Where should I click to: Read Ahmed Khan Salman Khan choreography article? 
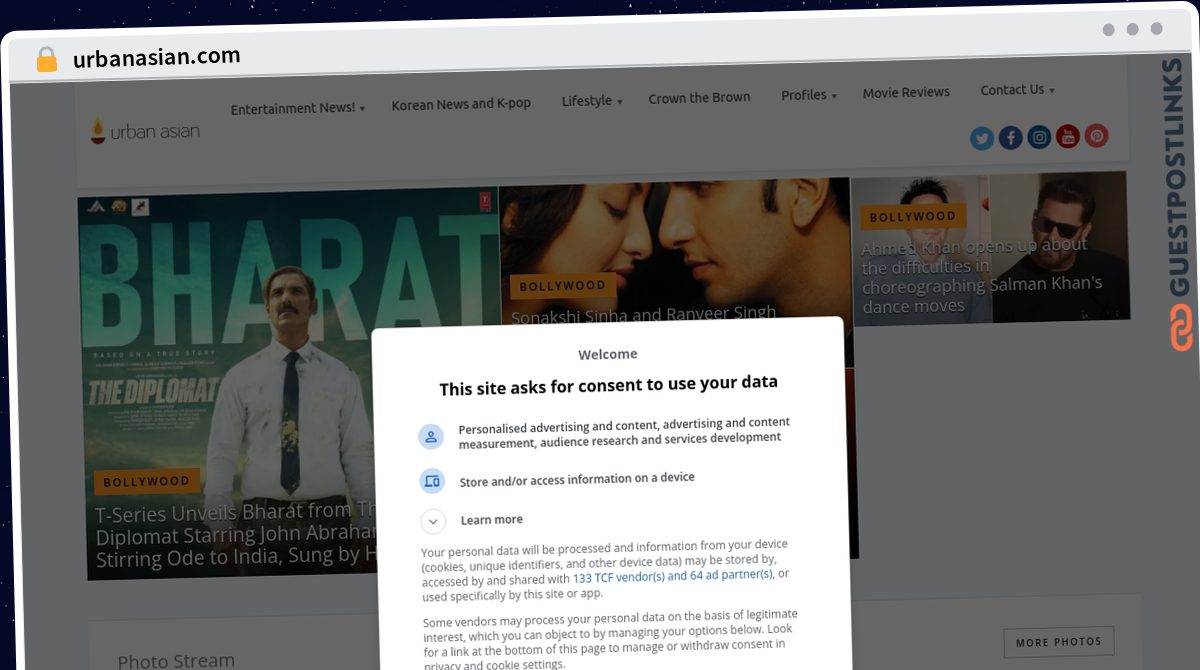click(982, 276)
